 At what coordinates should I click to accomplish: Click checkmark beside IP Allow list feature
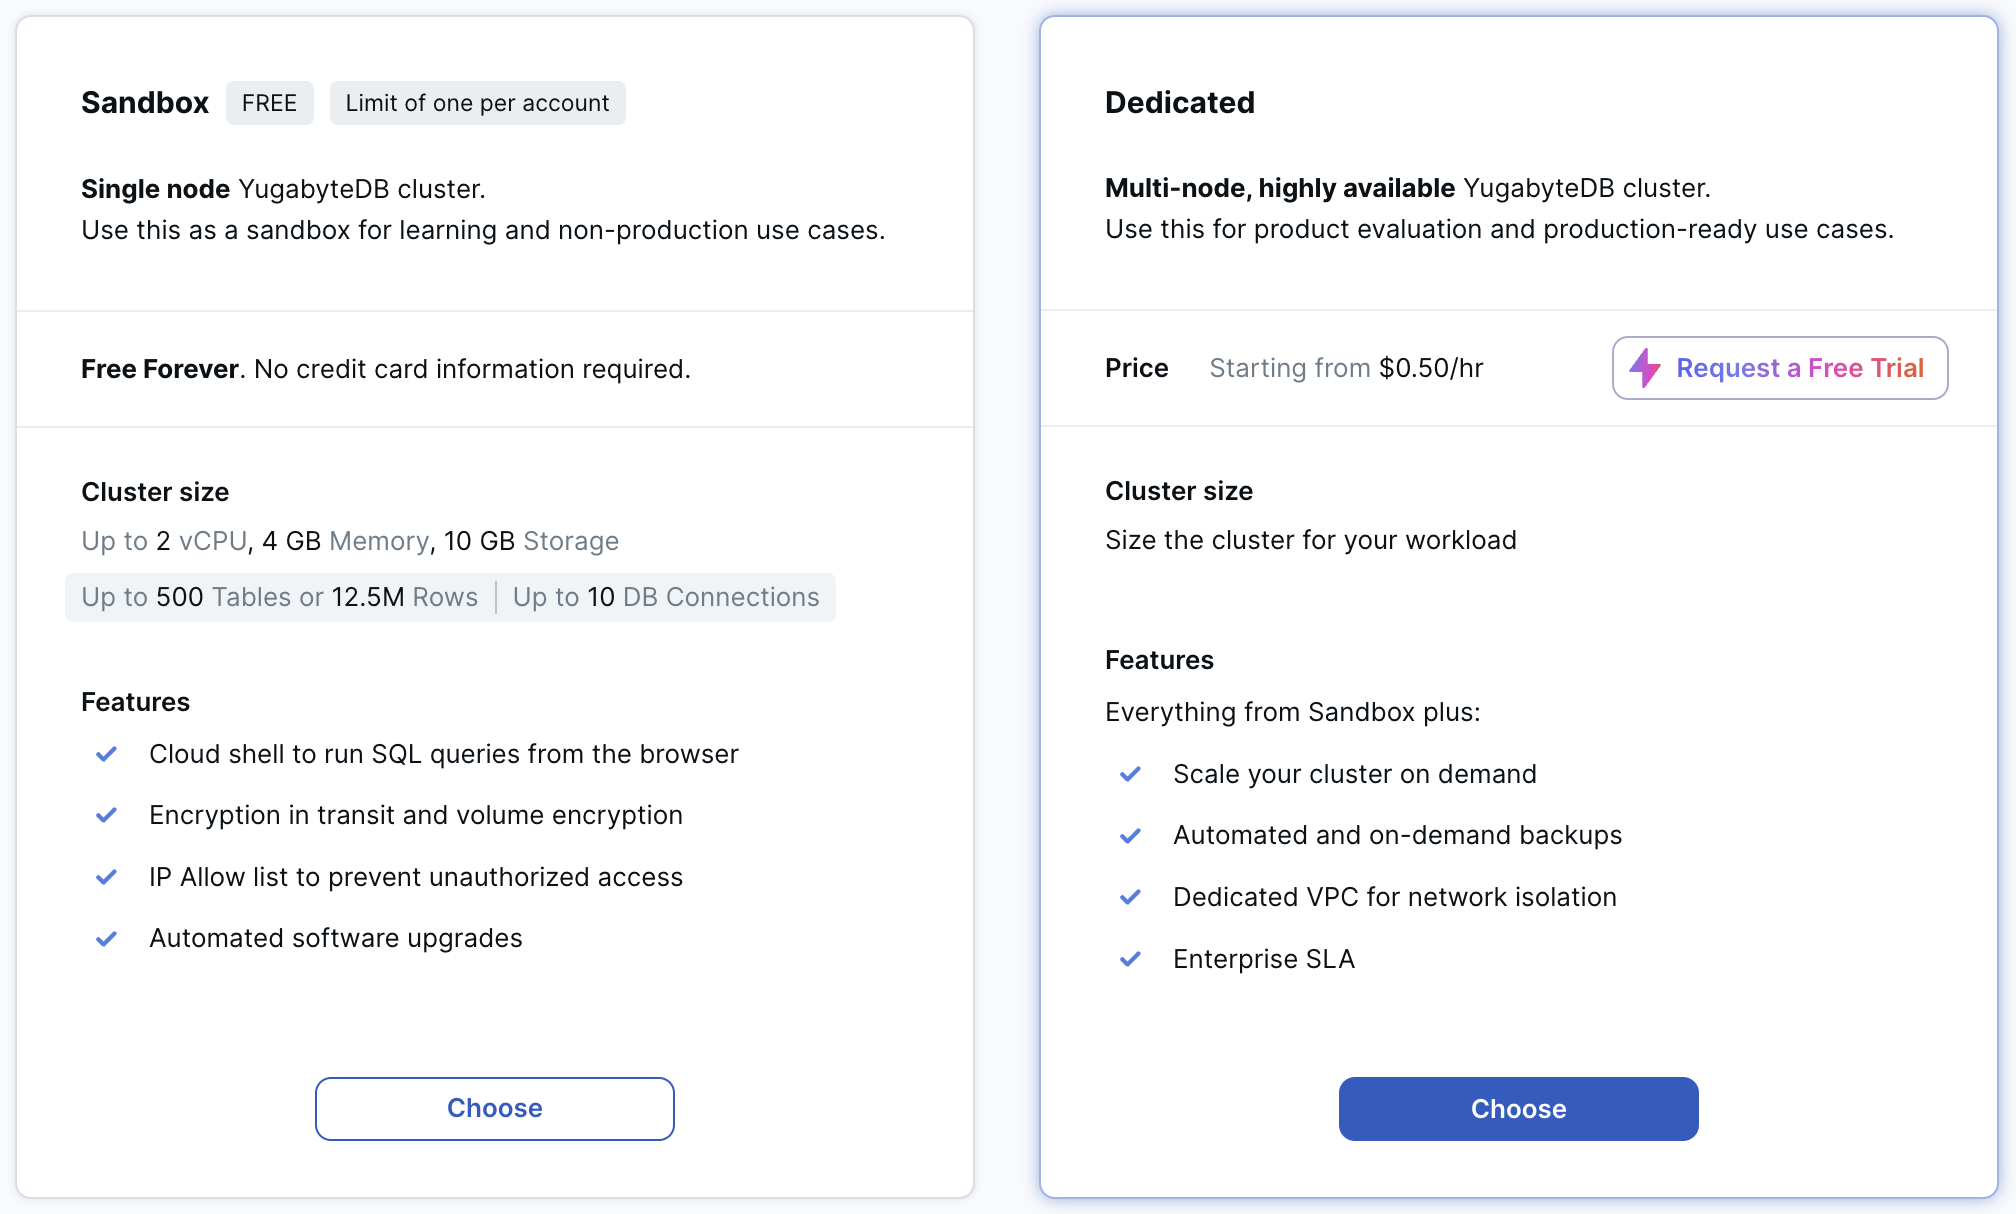coord(107,877)
